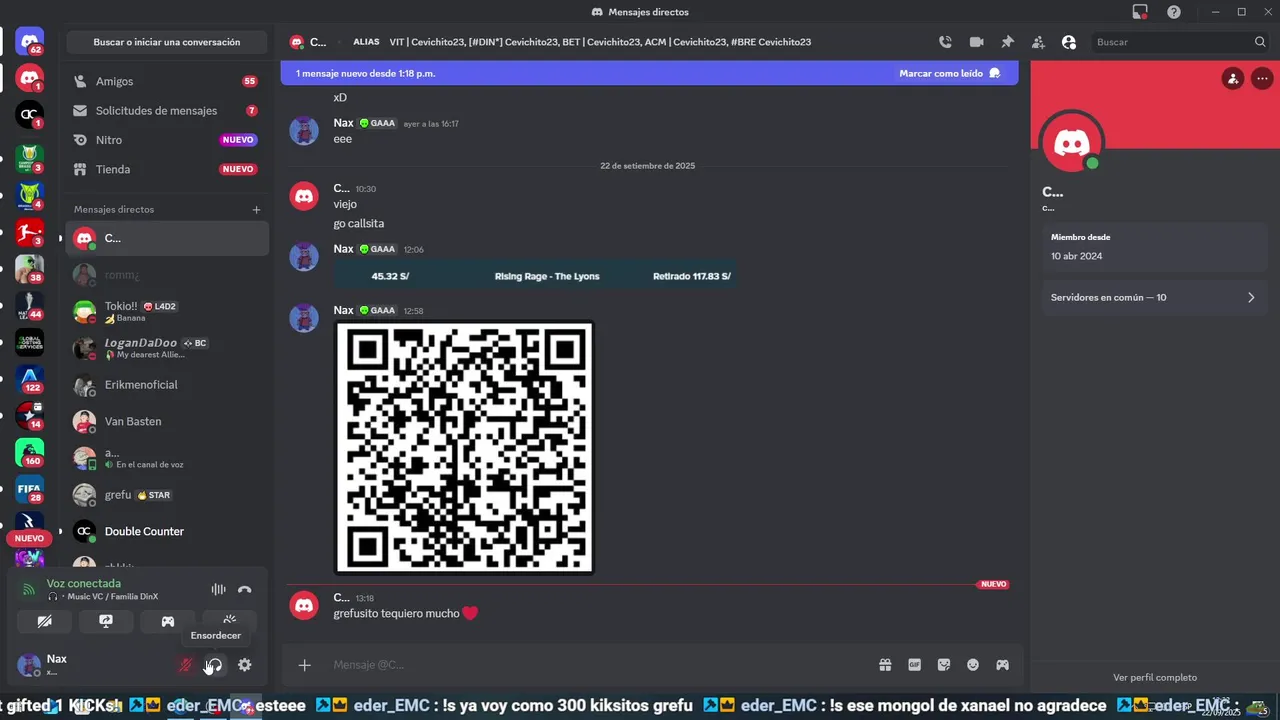Open Discord home direct messages icon
Viewport: 1280px width, 720px height.
pos(30,41)
